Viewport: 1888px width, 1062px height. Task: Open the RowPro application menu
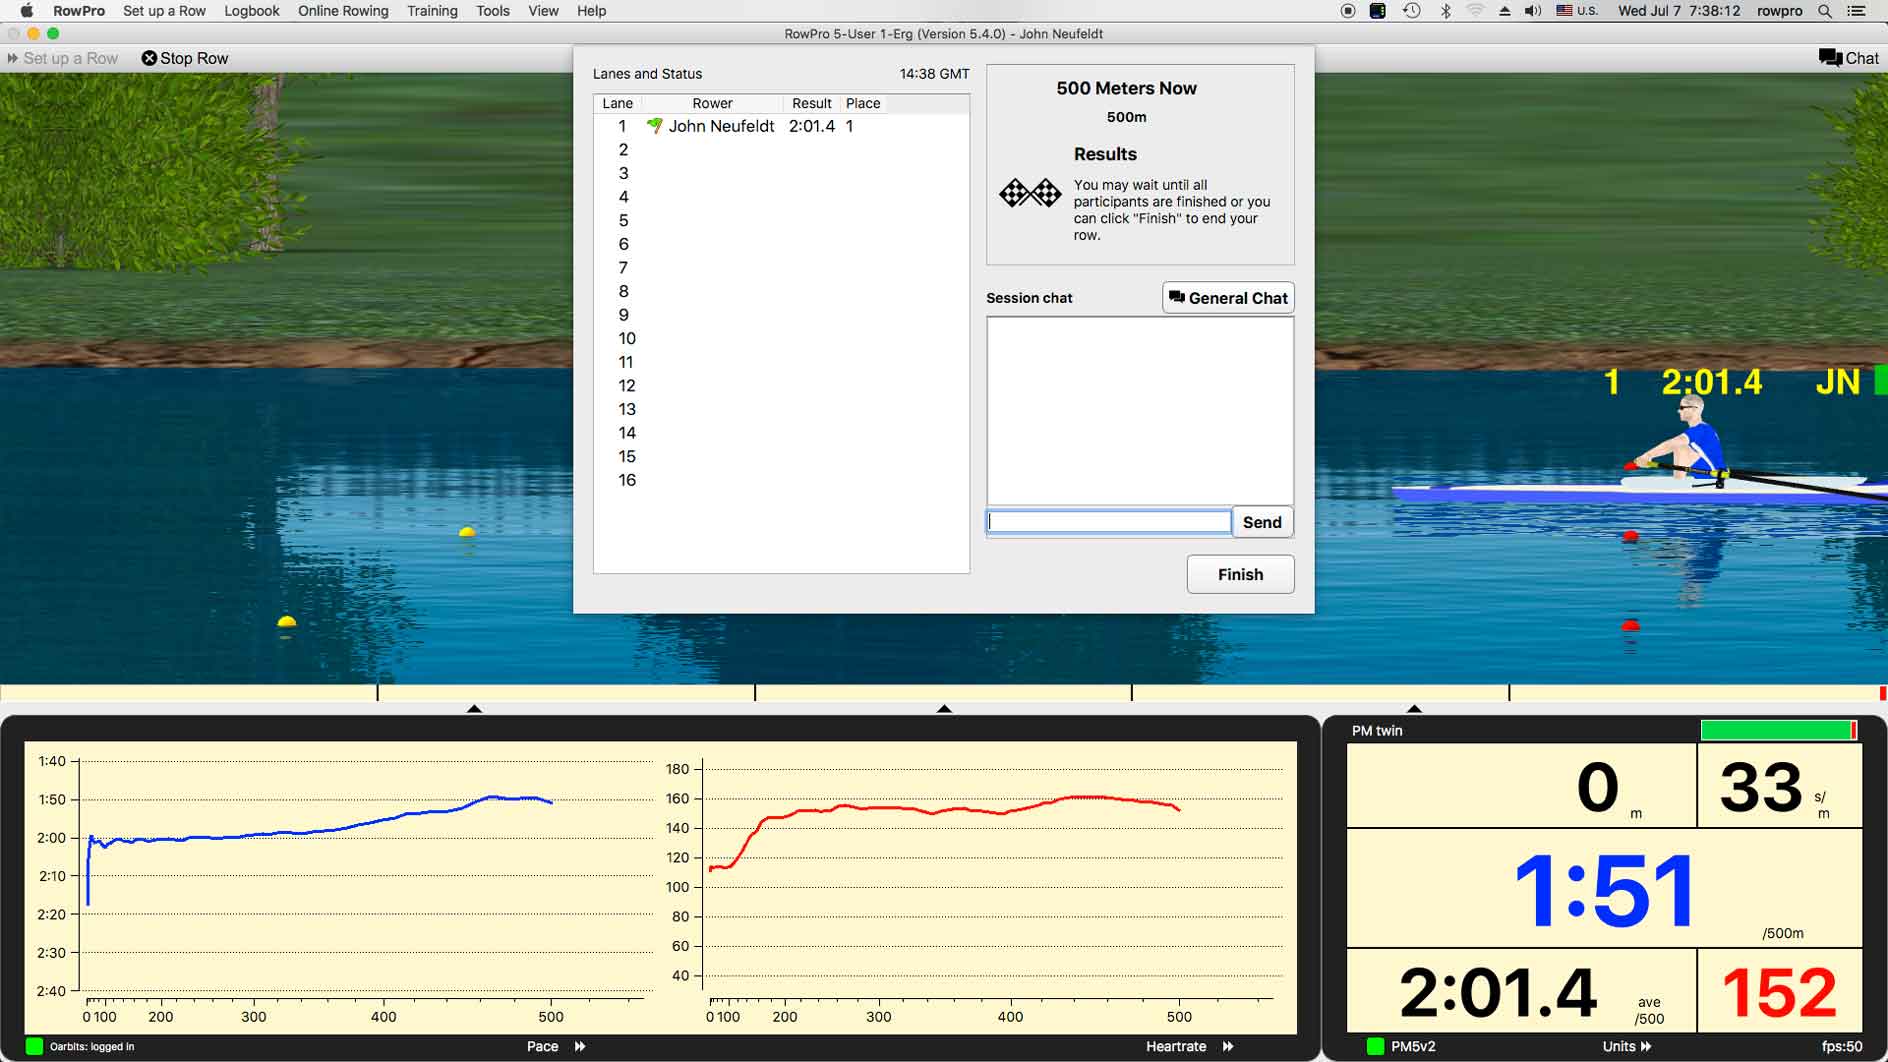point(79,11)
